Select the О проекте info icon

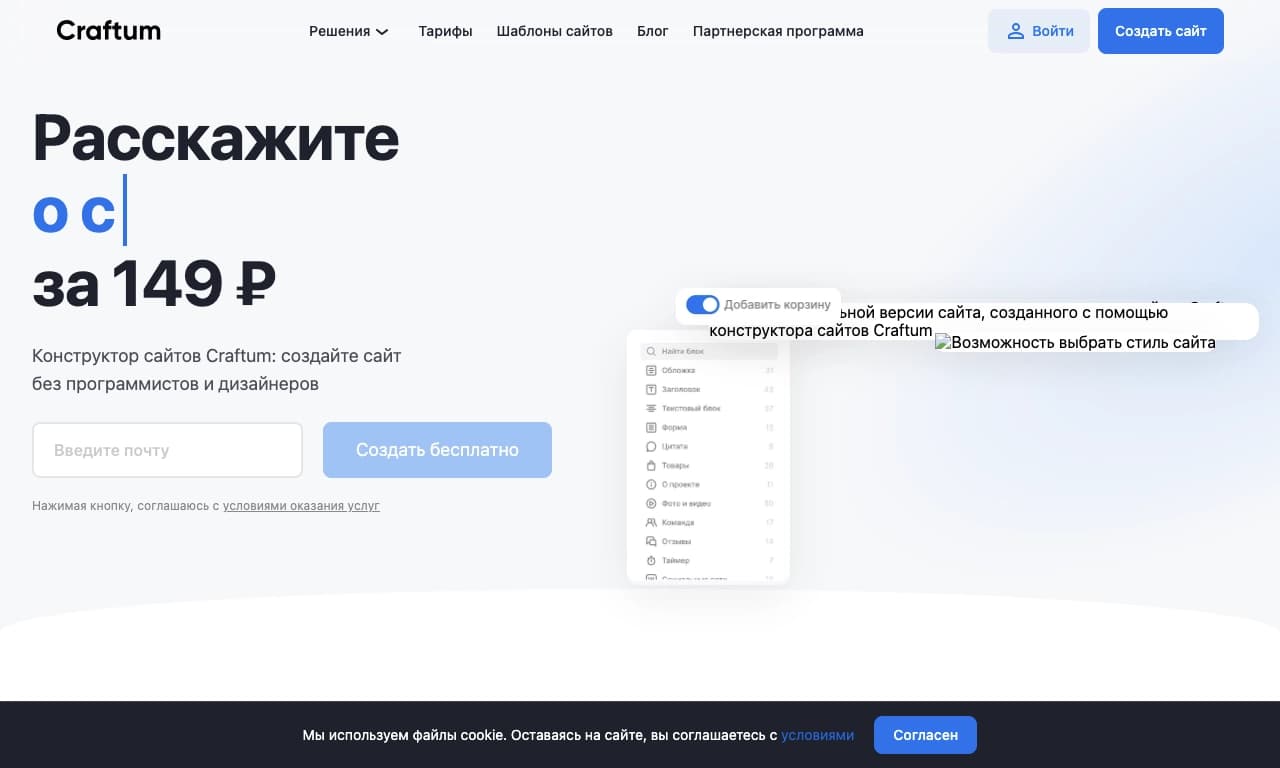coord(651,485)
